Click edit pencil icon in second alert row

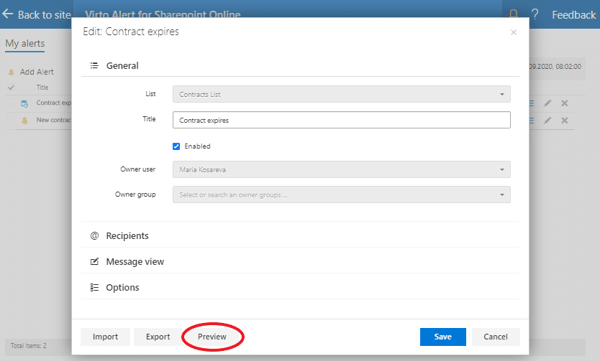pyautogui.click(x=548, y=121)
